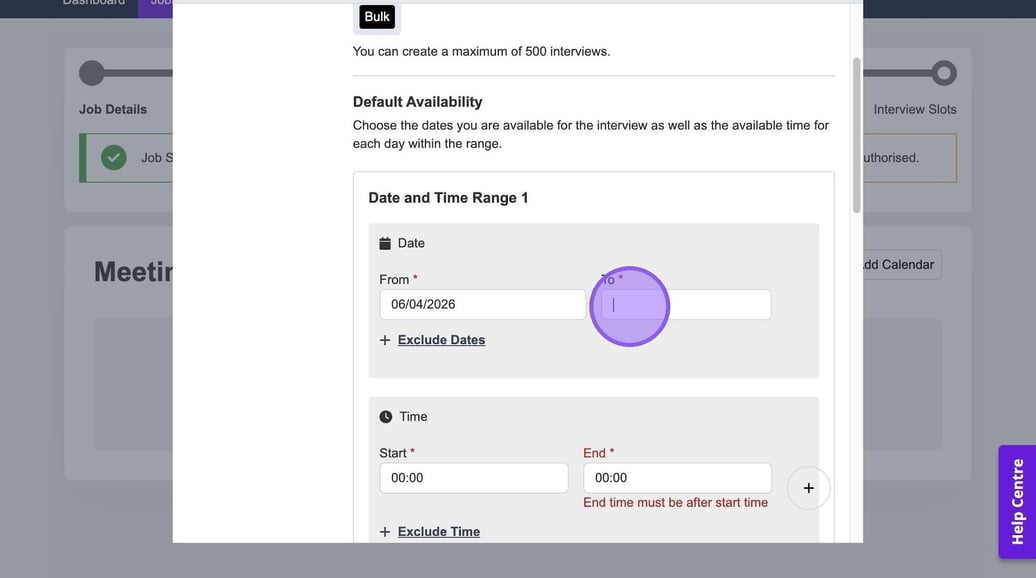Click the calendar icon beside Date
The image size is (1036, 578).
pyautogui.click(x=385, y=243)
